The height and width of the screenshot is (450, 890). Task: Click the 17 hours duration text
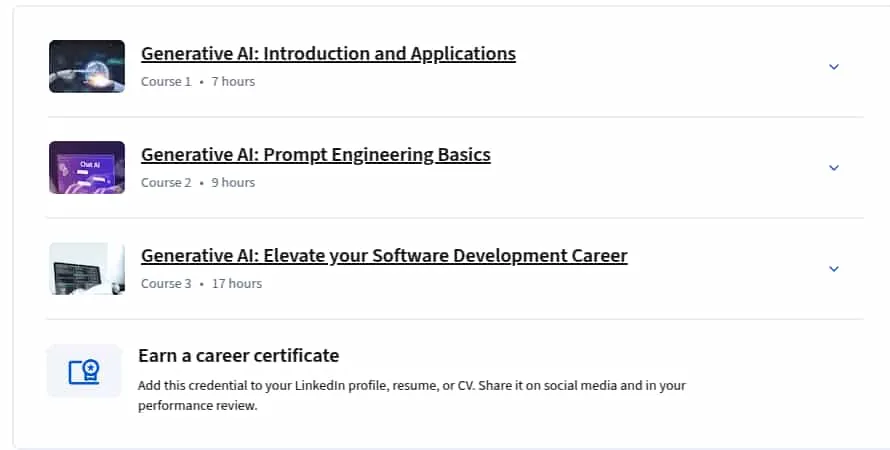pyautogui.click(x=237, y=283)
